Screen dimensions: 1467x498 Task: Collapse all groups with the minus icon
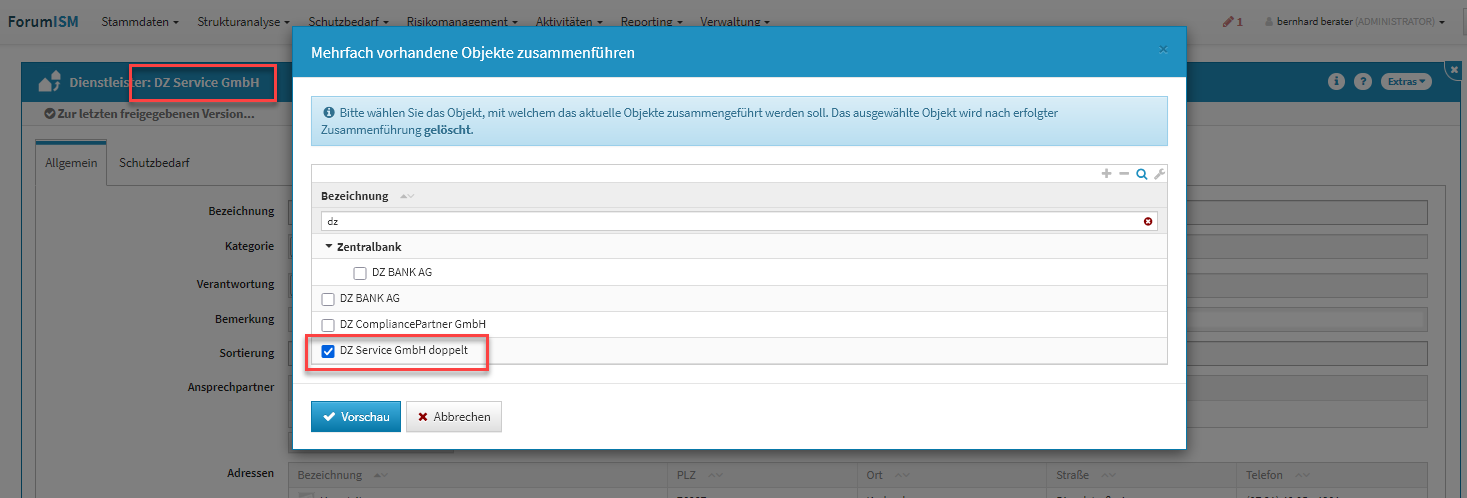(1124, 174)
